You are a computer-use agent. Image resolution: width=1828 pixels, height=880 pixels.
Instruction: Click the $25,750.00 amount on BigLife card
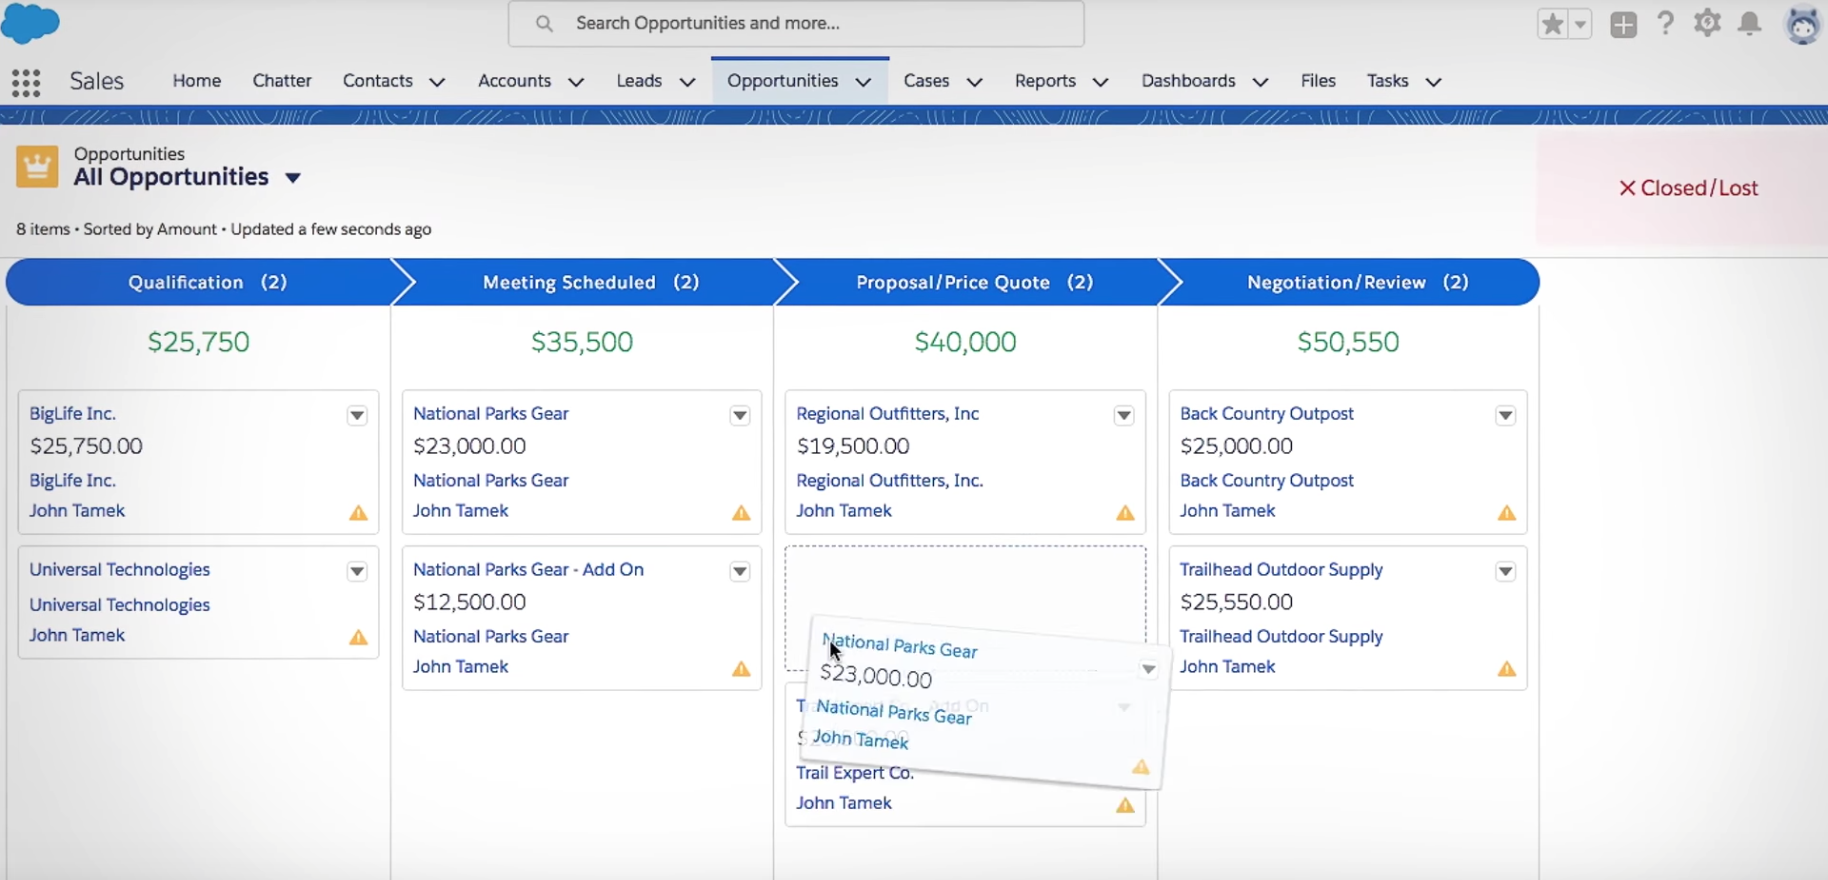tap(86, 446)
